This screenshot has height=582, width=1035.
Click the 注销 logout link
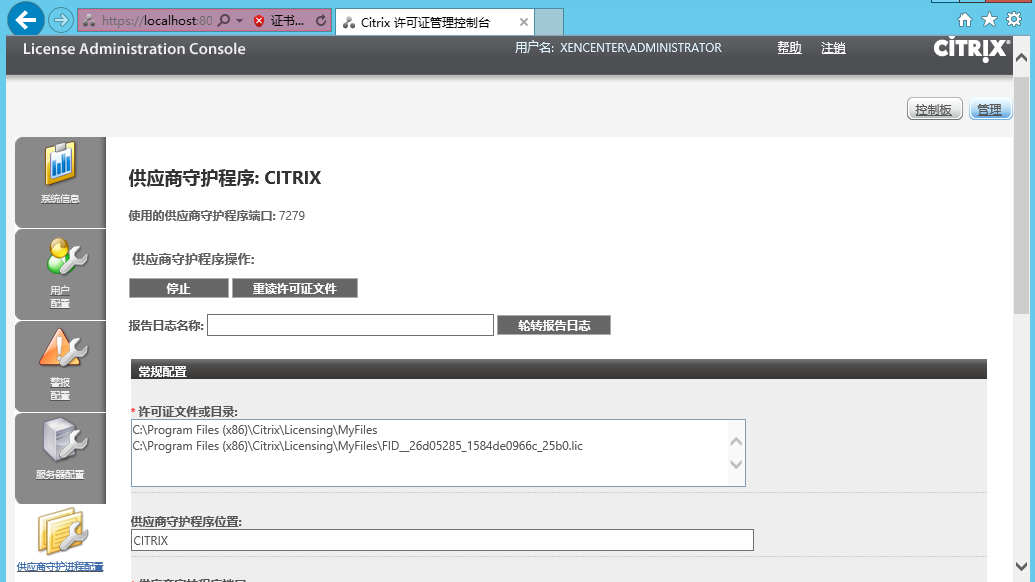[833, 48]
